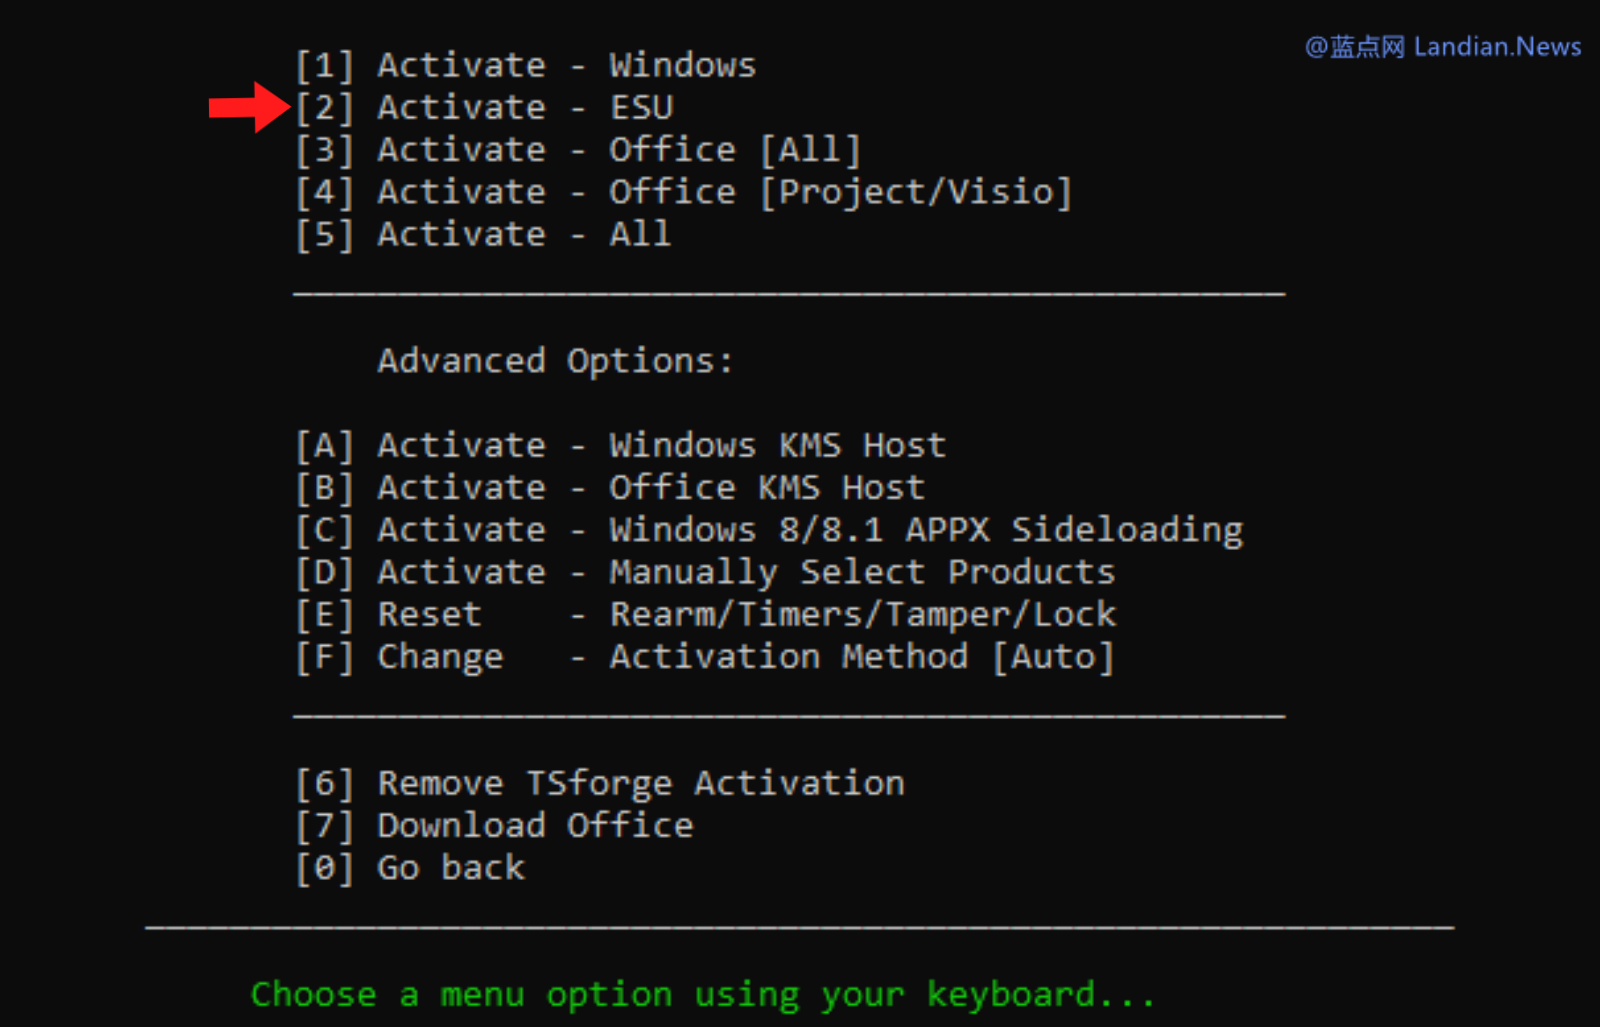The height and width of the screenshot is (1027, 1600).
Task: Click the green keyboard prompt text
Action: click(703, 995)
